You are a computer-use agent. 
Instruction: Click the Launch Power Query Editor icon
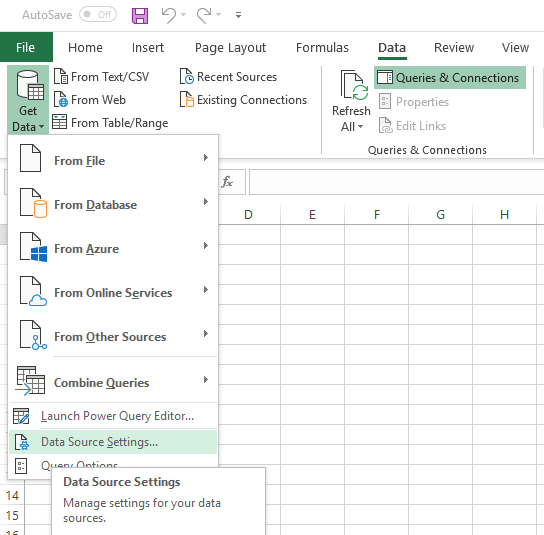(21, 416)
